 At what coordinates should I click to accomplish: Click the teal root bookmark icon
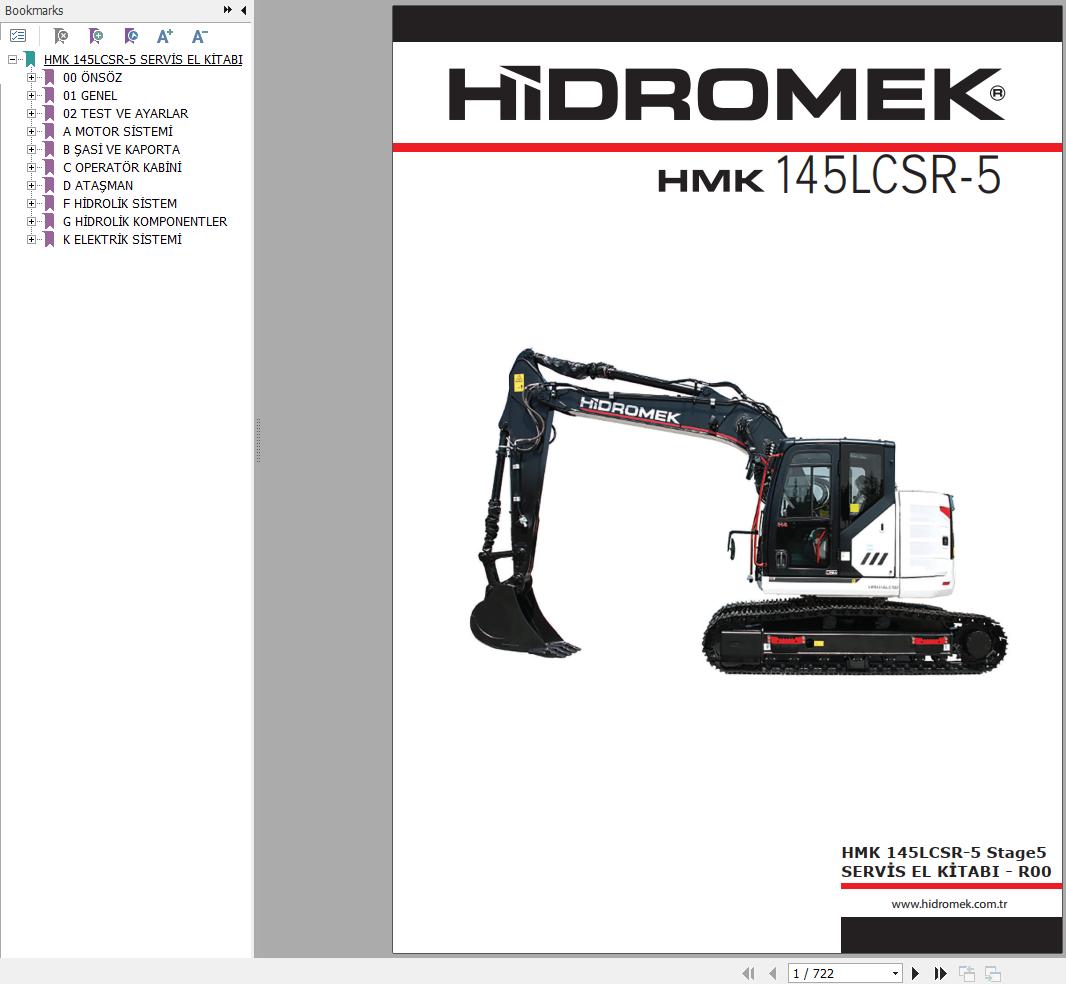pyautogui.click(x=30, y=60)
